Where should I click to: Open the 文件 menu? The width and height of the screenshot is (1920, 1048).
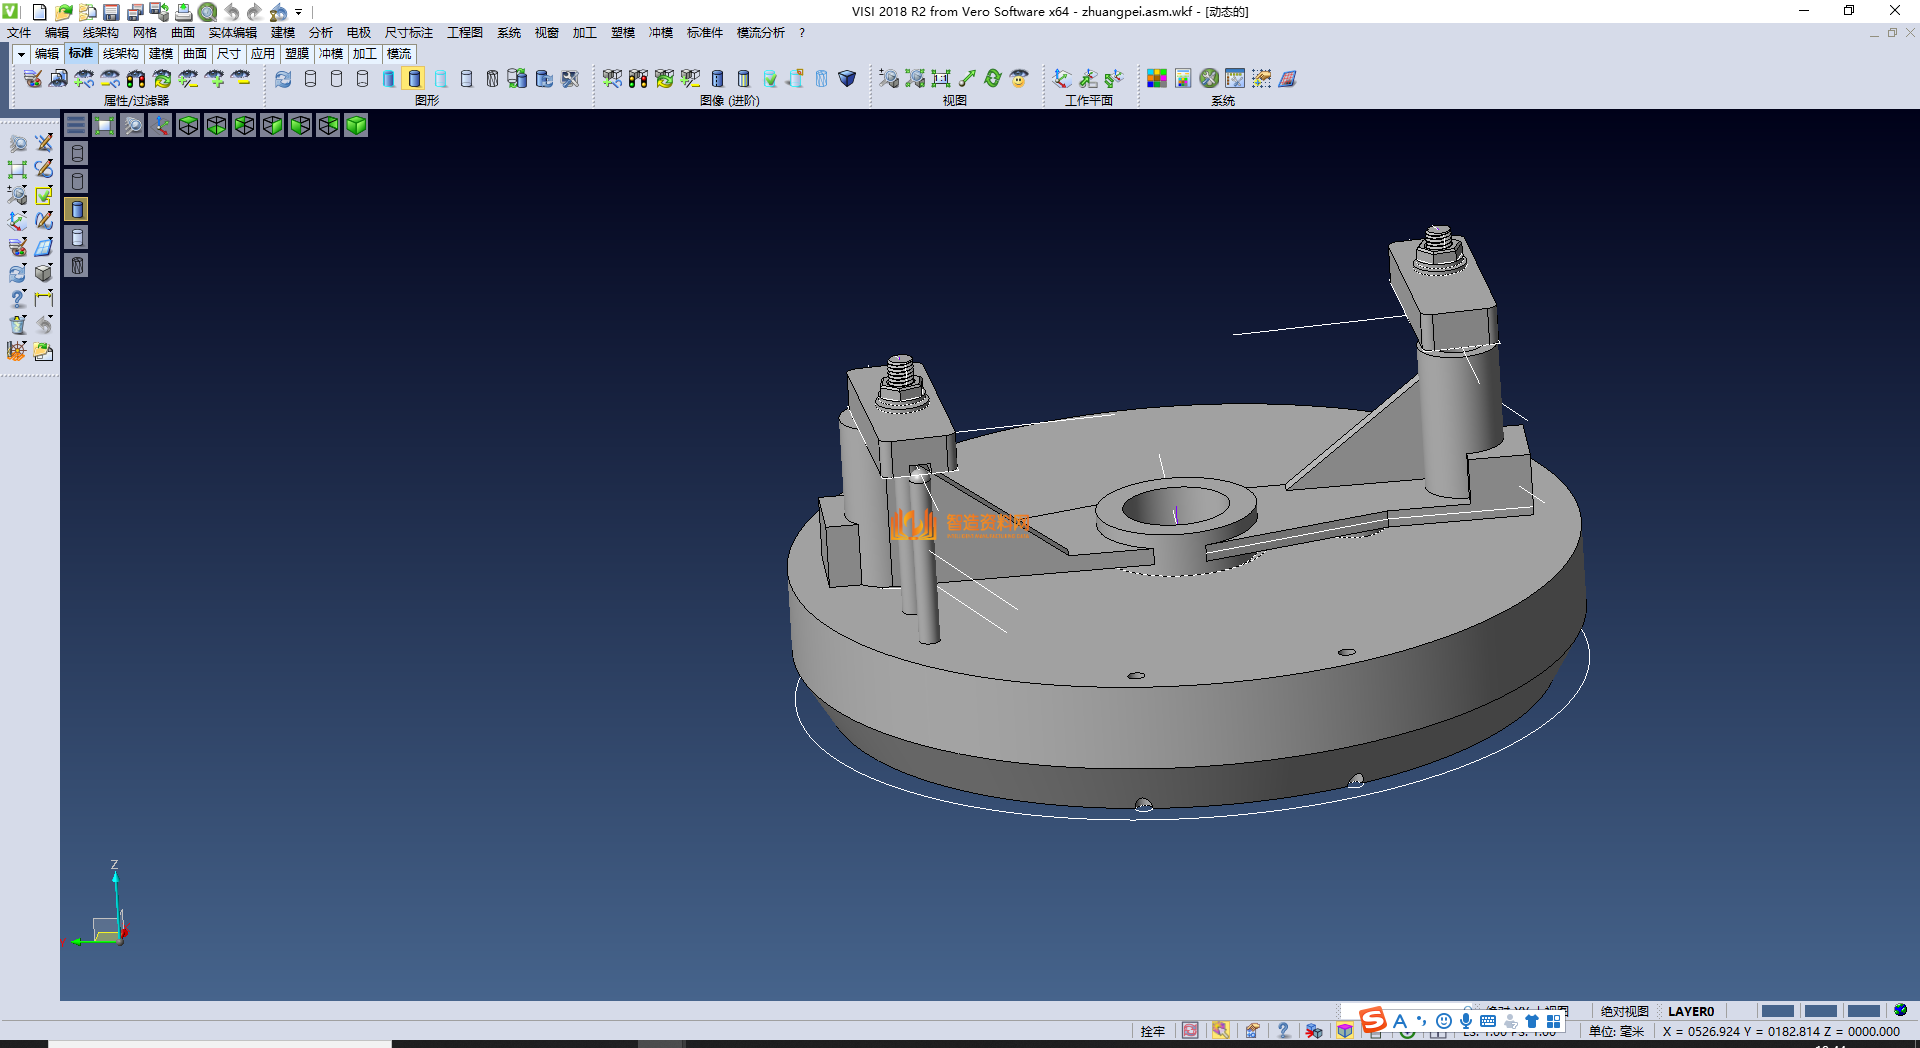click(x=19, y=33)
